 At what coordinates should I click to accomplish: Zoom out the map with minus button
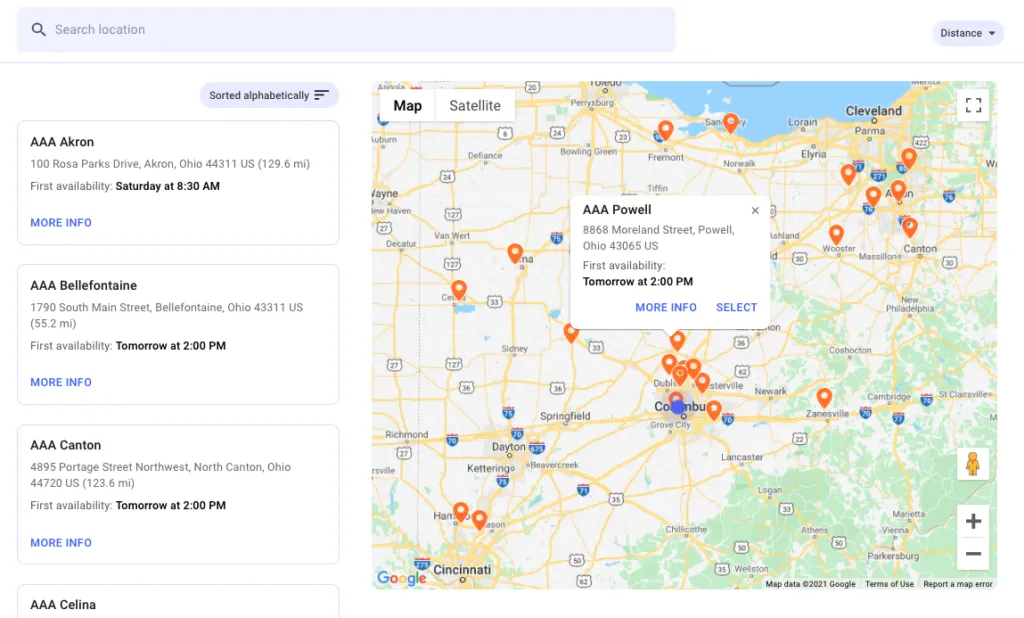click(x=973, y=553)
